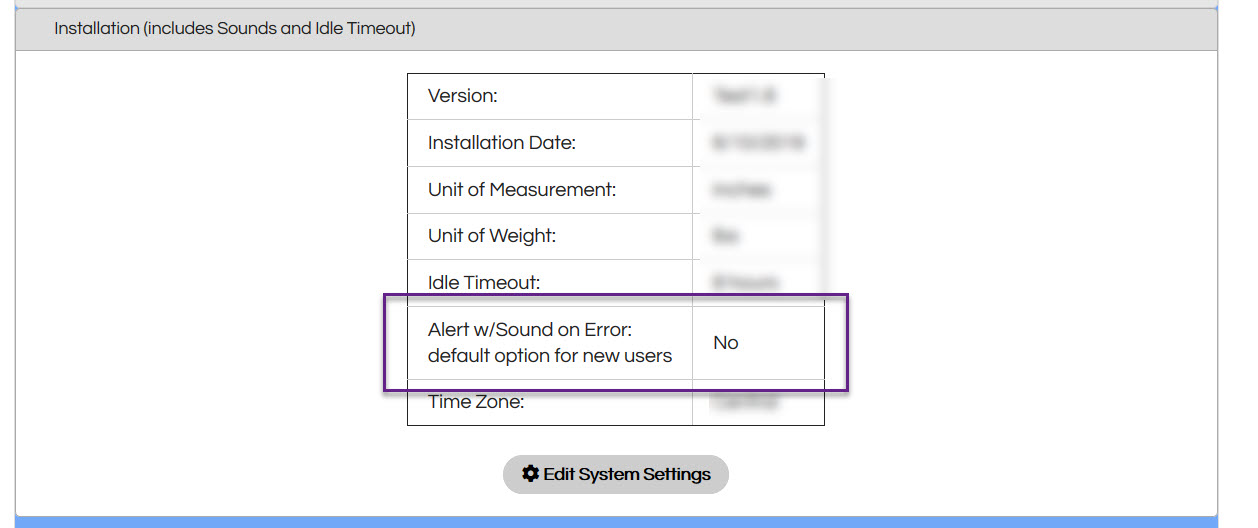Click the 'No' value for sound alert
Viewport: 1258px width, 528px height.
[726, 343]
